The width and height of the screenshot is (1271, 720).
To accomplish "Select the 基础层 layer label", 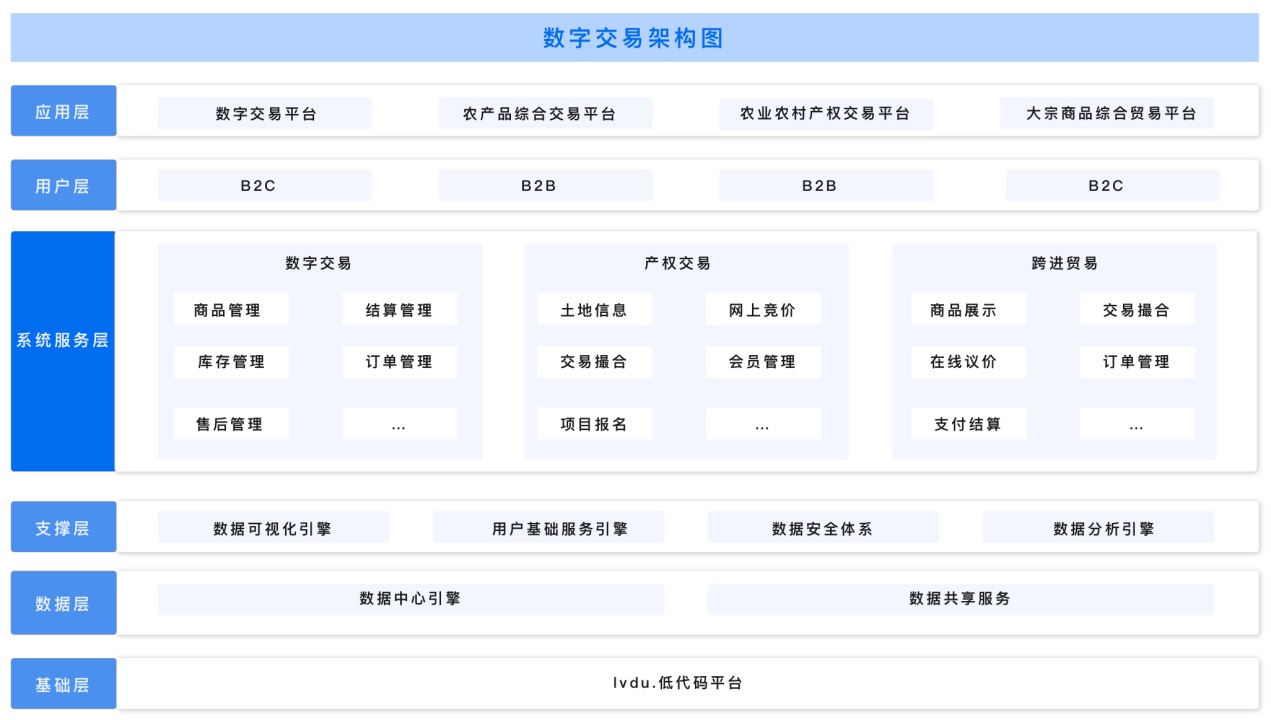I will pyautogui.click(x=63, y=684).
